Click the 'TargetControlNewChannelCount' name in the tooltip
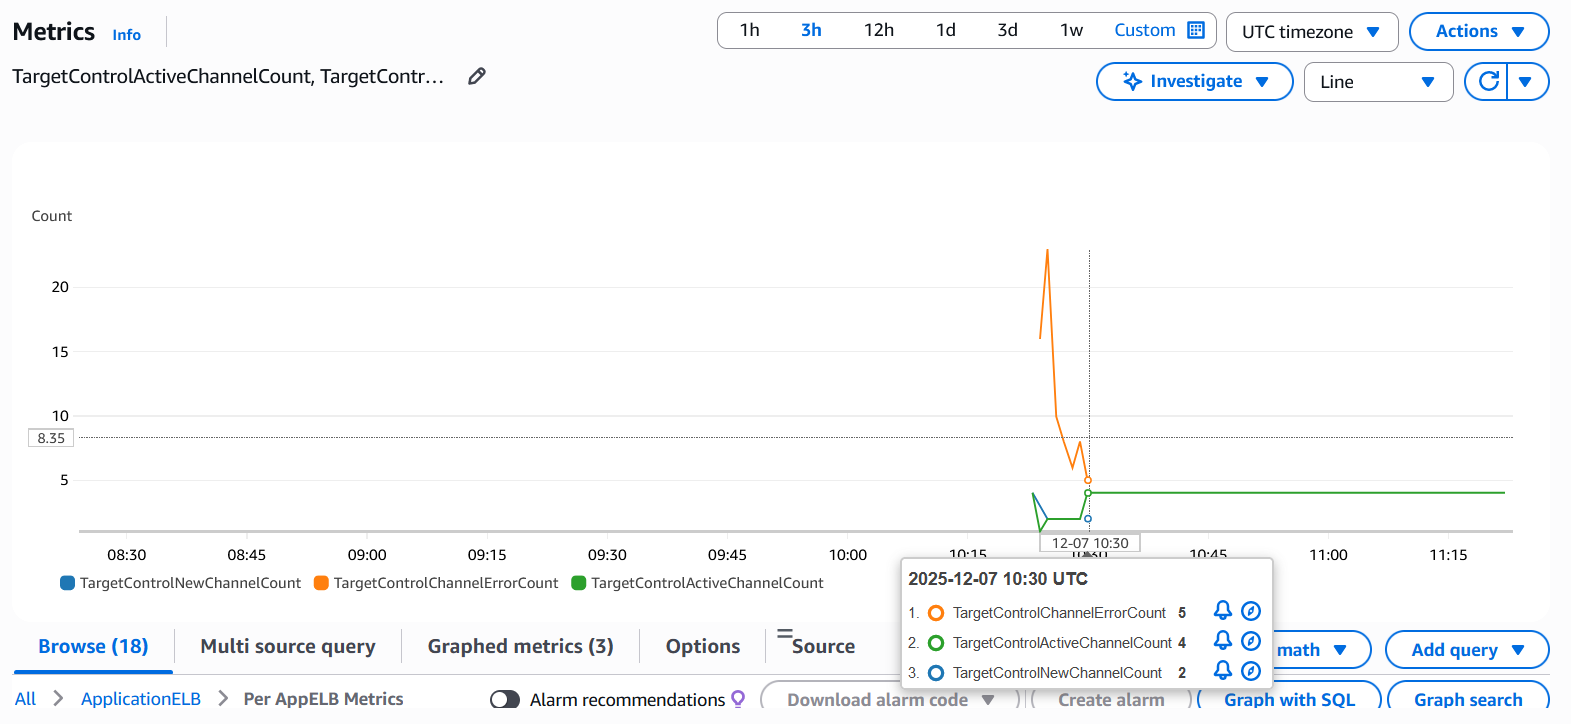 (x=1057, y=673)
